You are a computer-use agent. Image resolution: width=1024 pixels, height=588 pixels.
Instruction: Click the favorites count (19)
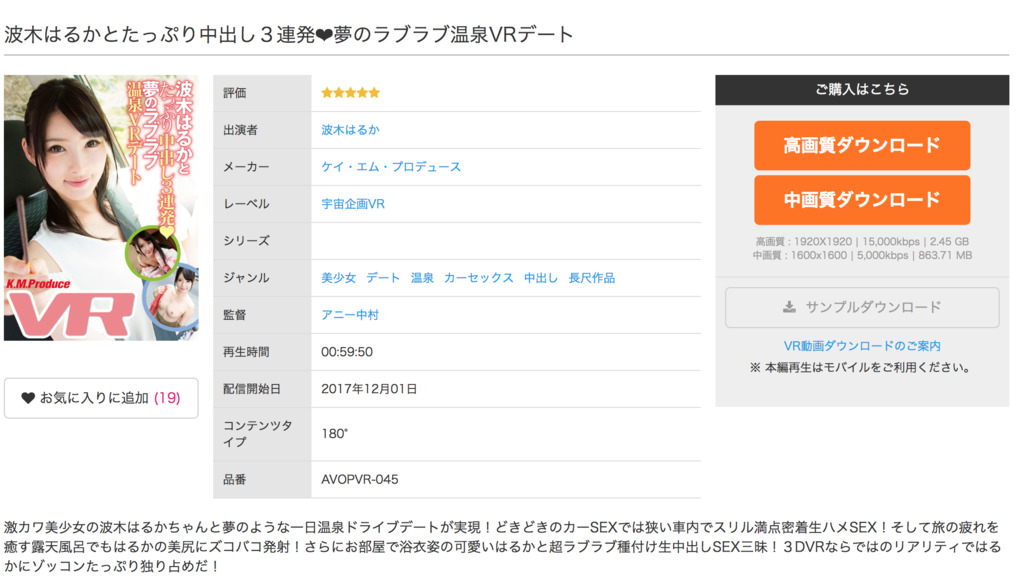[167, 398]
